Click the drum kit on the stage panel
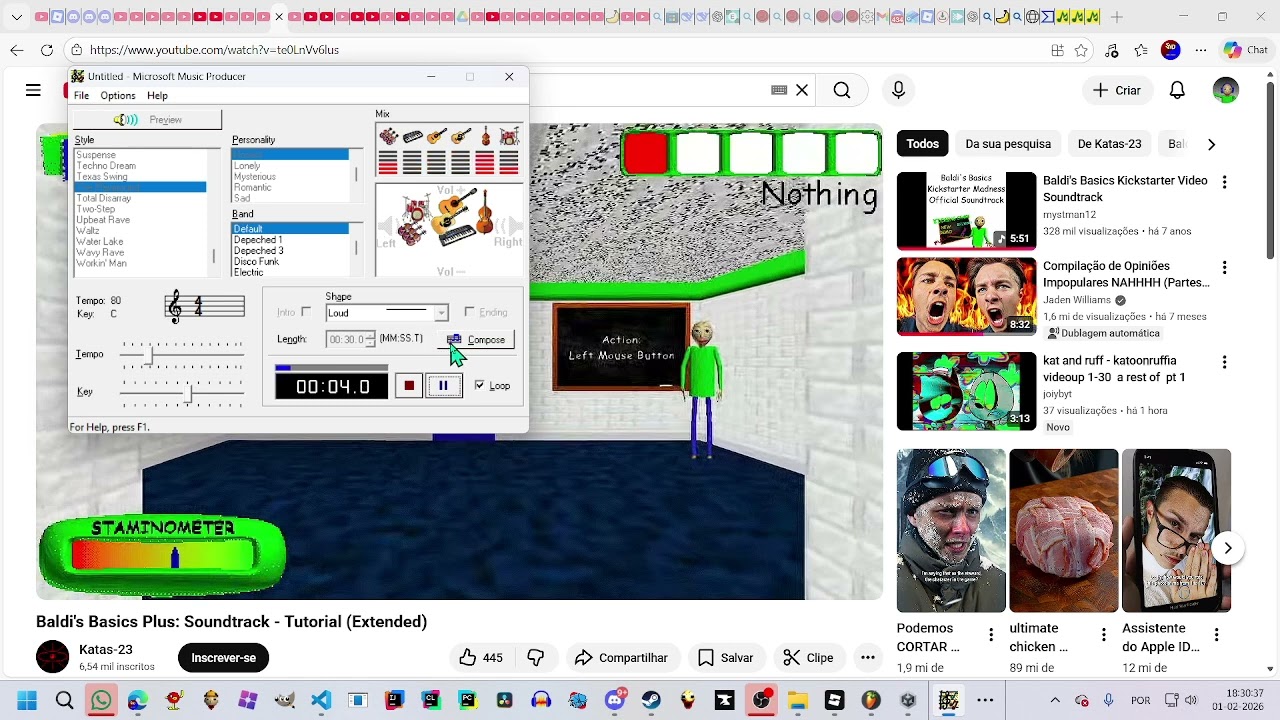 pyautogui.click(x=417, y=208)
